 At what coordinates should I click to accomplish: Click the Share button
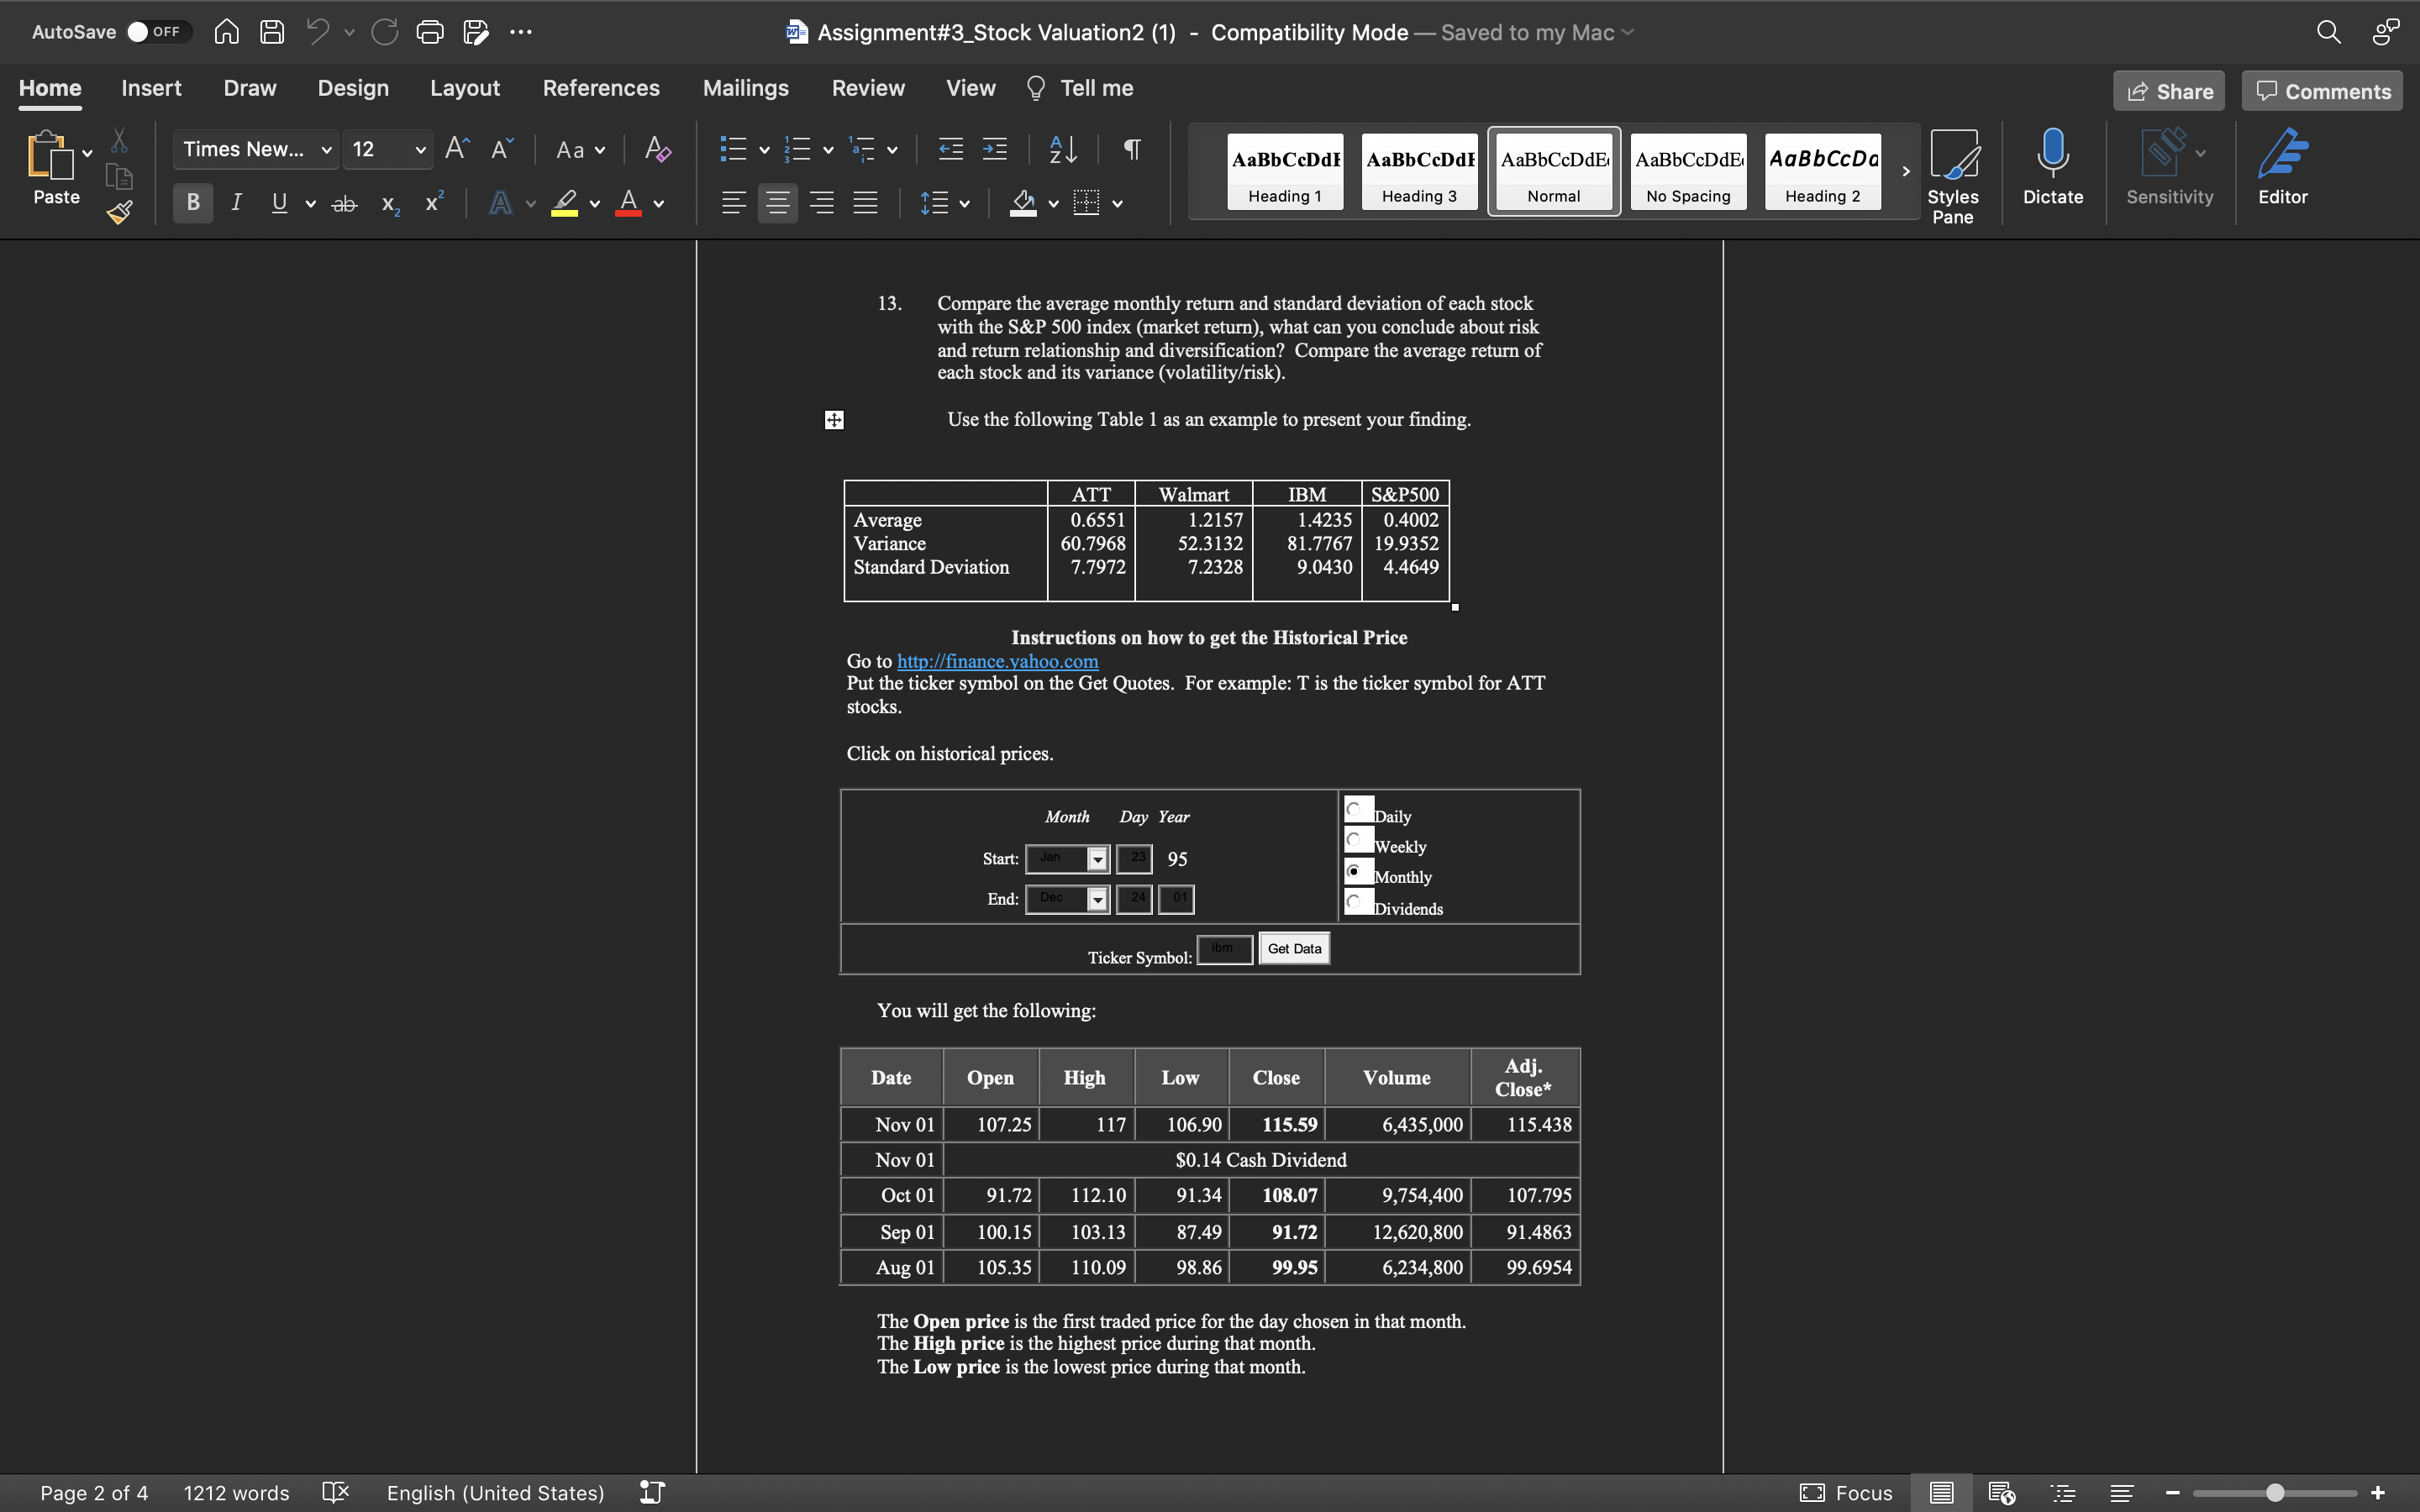2168,91
